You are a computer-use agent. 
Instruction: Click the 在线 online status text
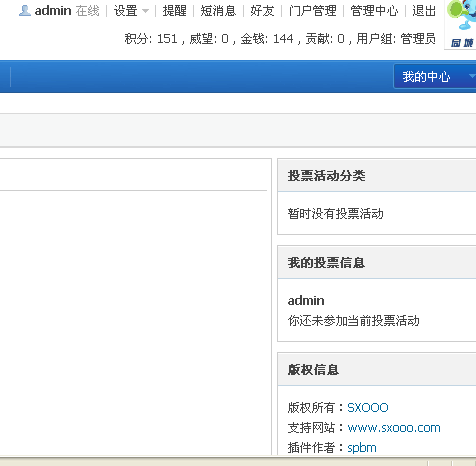point(88,11)
